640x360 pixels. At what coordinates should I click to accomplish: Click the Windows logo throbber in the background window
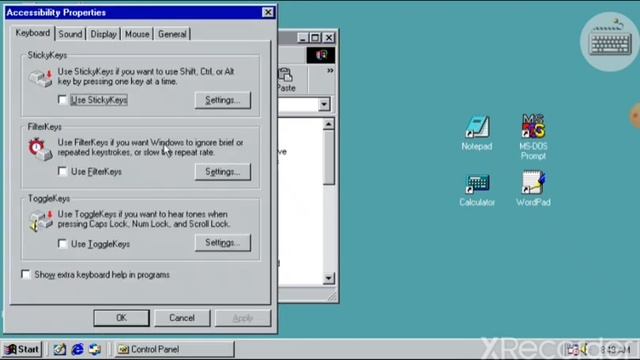point(321,55)
